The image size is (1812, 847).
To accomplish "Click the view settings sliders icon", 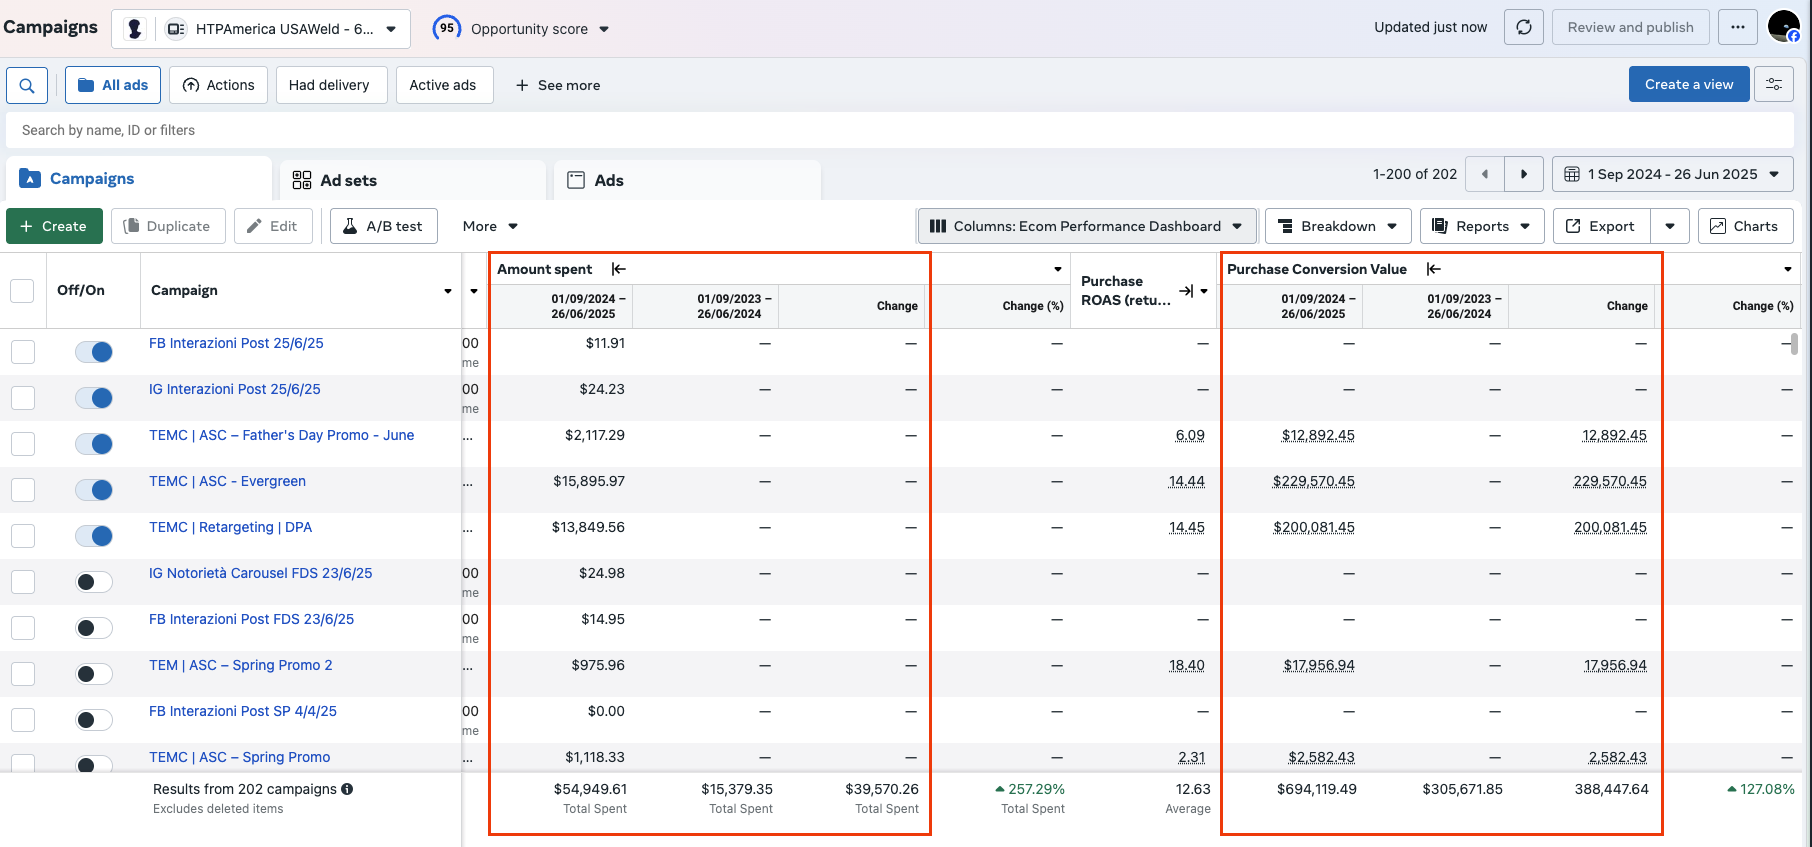I will pyautogui.click(x=1773, y=85).
